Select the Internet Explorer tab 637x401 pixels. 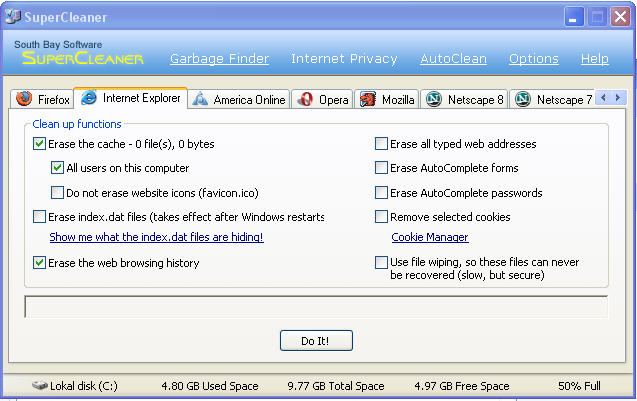(130, 98)
